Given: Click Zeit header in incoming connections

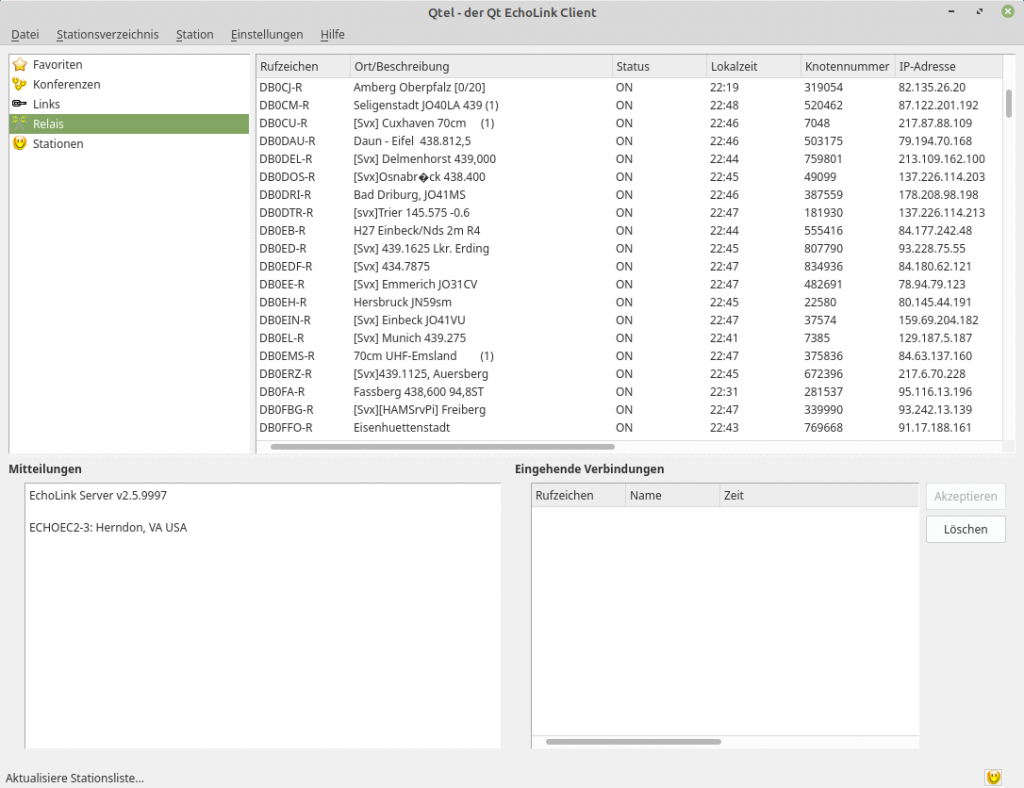Looking at the screenshot, I should click(819, 496).
